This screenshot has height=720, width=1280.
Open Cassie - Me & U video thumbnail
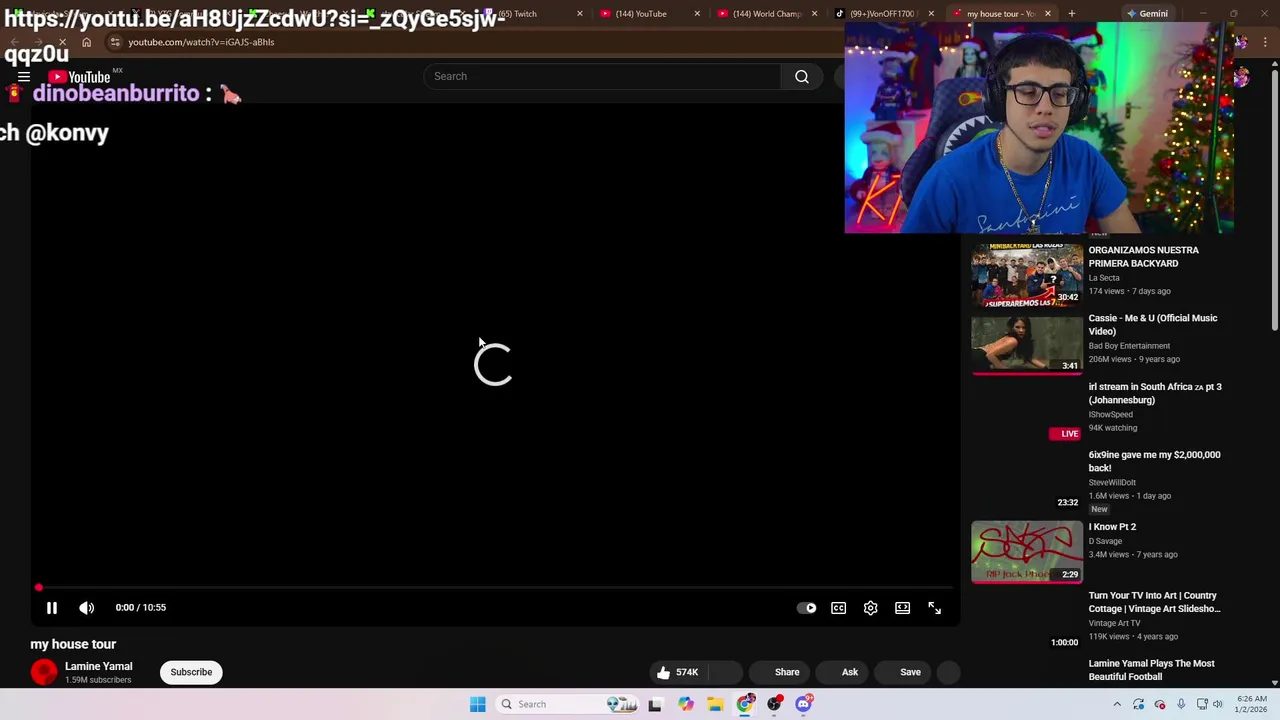coord(1027,344)
